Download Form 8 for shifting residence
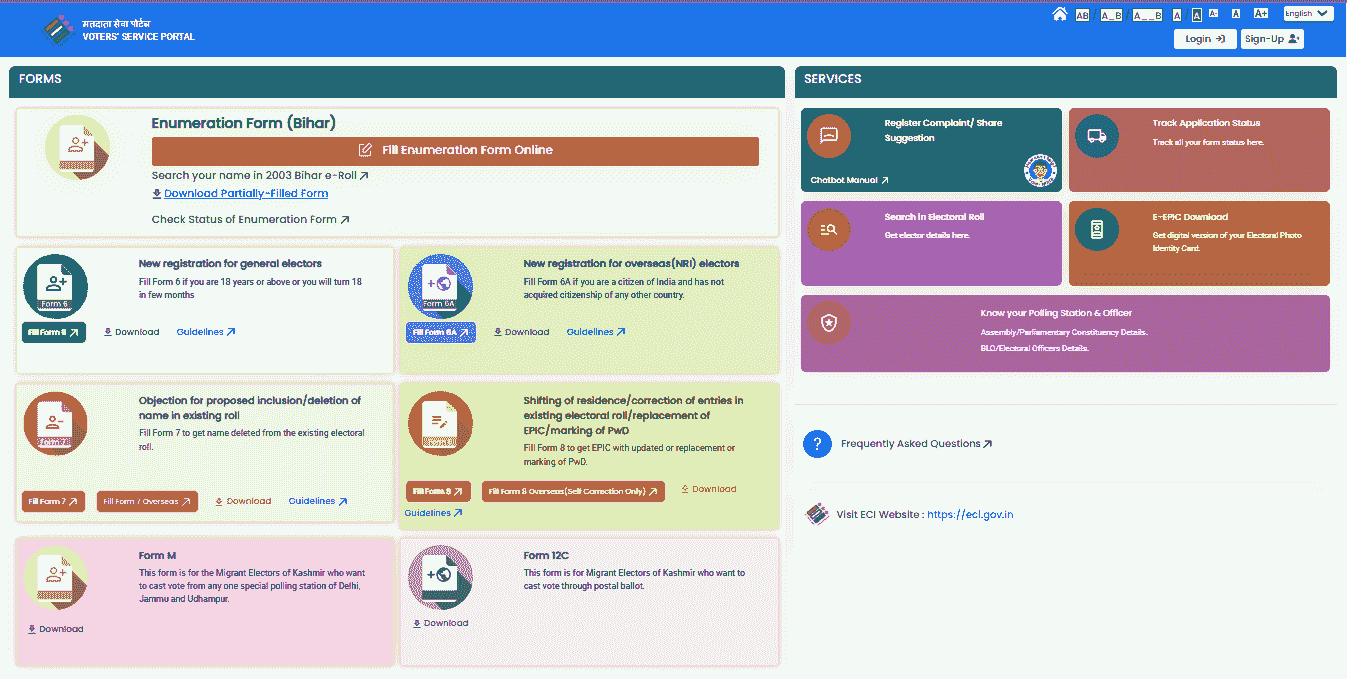The height and width of the screenshot is (679, 1347). pyautogui.click(x=708, y=489)
